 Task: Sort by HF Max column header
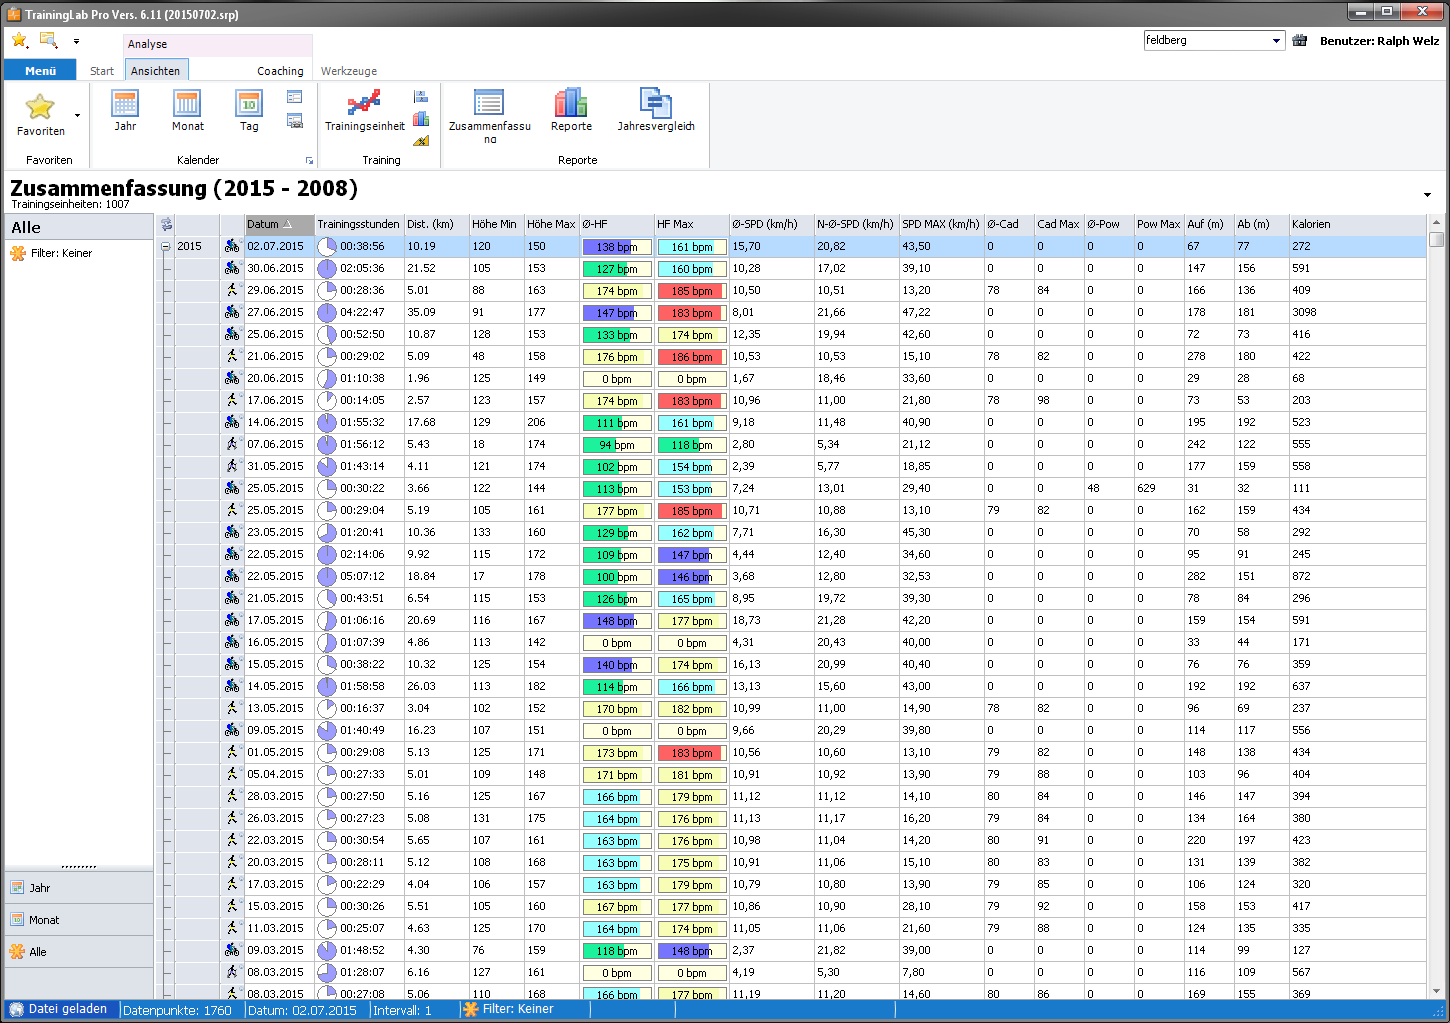click(x=691, y=224)
